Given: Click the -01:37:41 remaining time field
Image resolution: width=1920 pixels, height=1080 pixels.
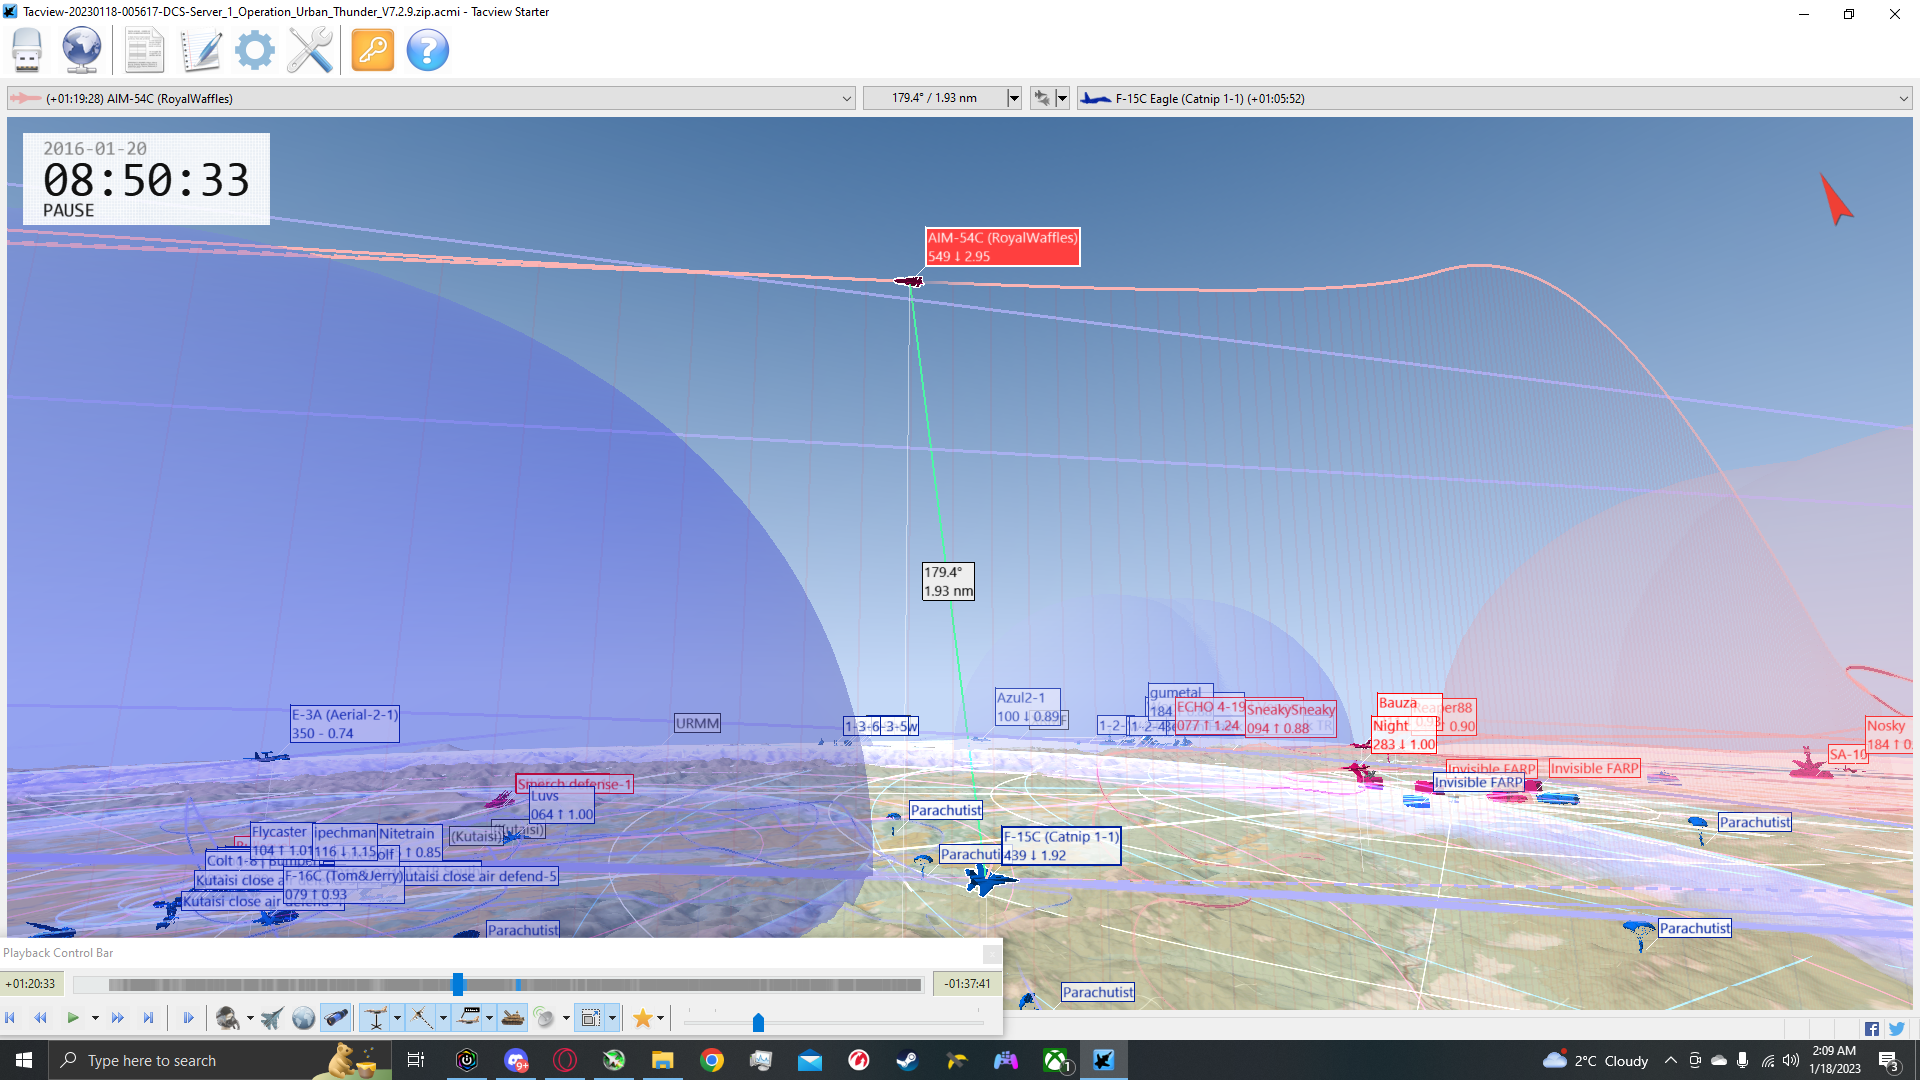Looking at the screenshot, I should coord(967,984).
